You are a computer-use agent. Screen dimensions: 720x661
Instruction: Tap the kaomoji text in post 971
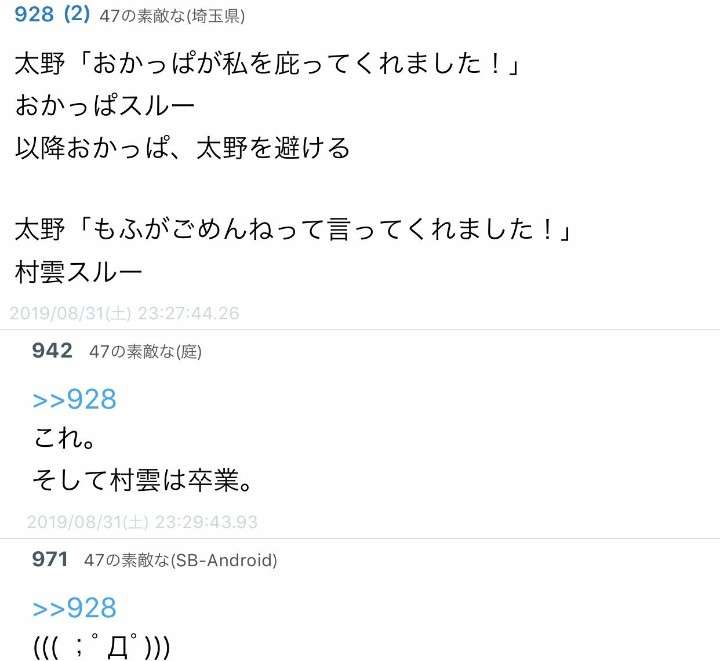click(101, 646)
